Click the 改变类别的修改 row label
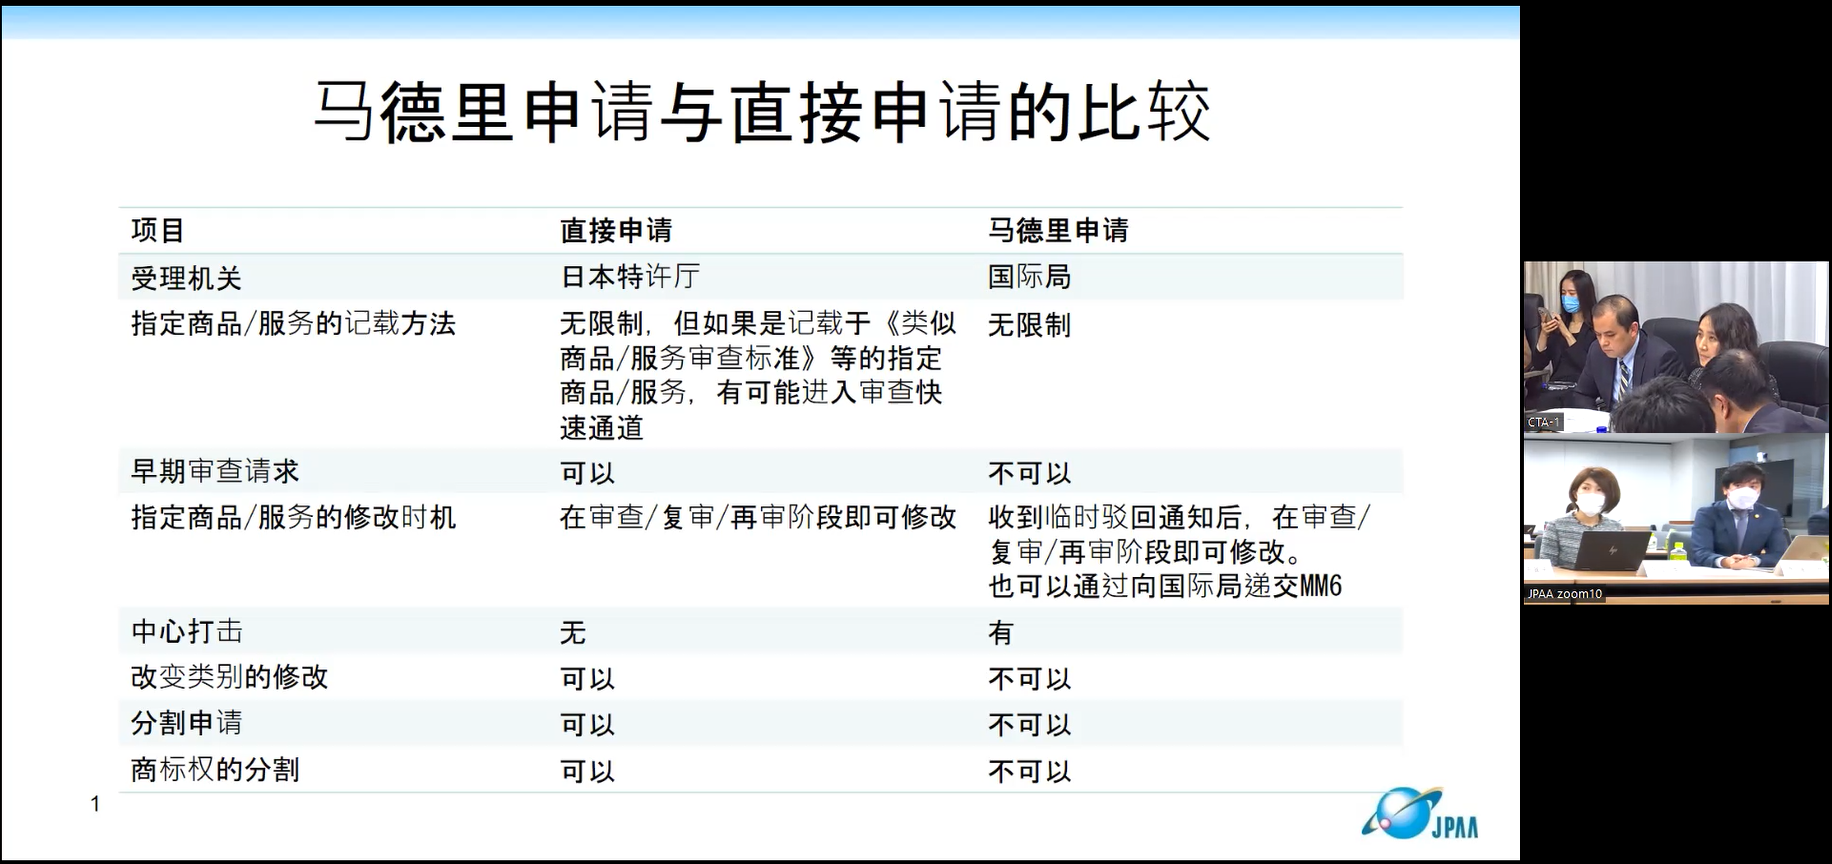1832x864 pixels. 229,678
